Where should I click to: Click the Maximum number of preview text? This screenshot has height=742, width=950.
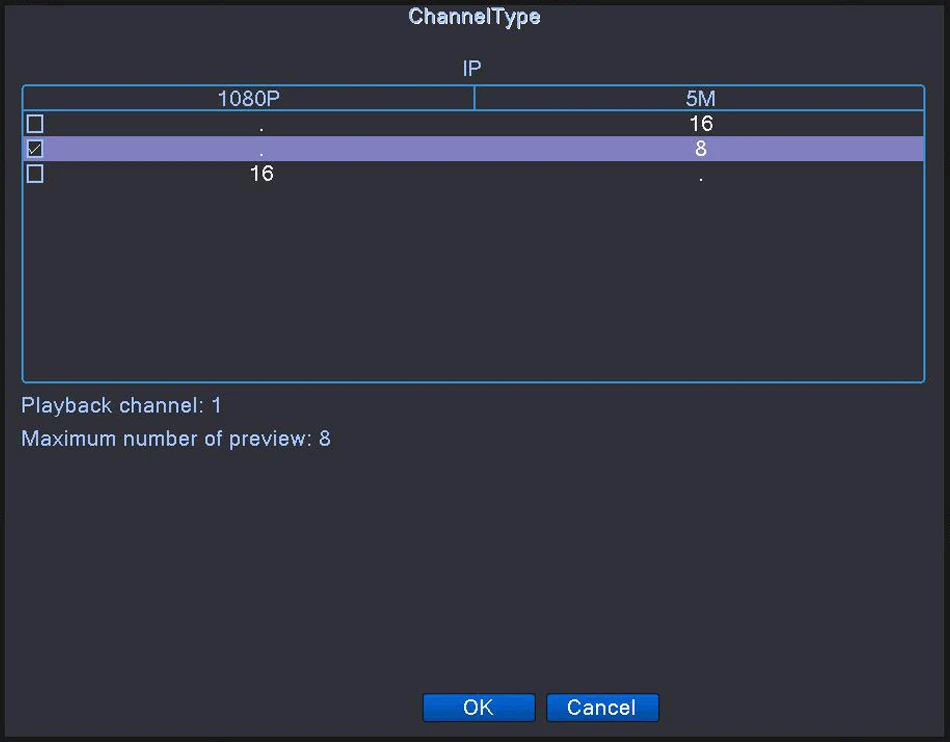(x=175, y=438)
